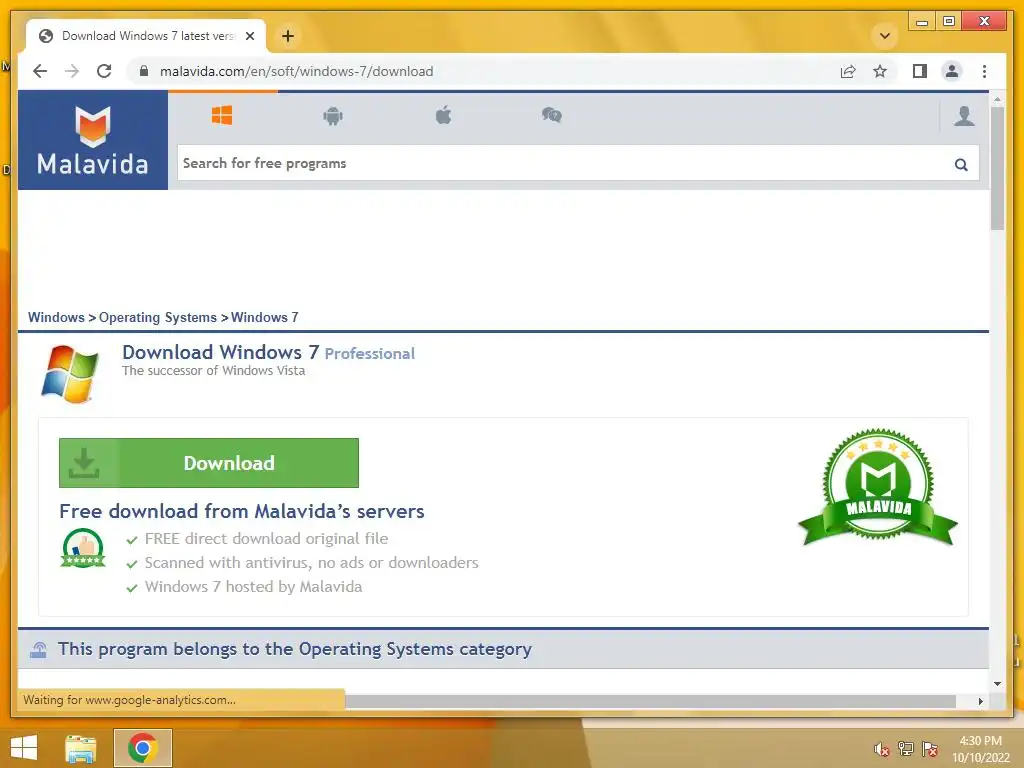
Task: Open the Windows Start button
Action: pos(24,748)
